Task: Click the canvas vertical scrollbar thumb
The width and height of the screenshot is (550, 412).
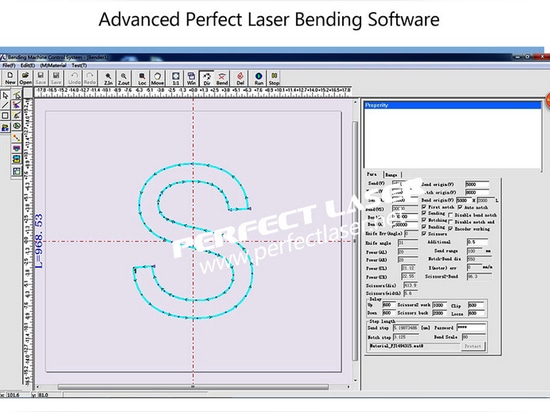Action: (x=355, y=241)
